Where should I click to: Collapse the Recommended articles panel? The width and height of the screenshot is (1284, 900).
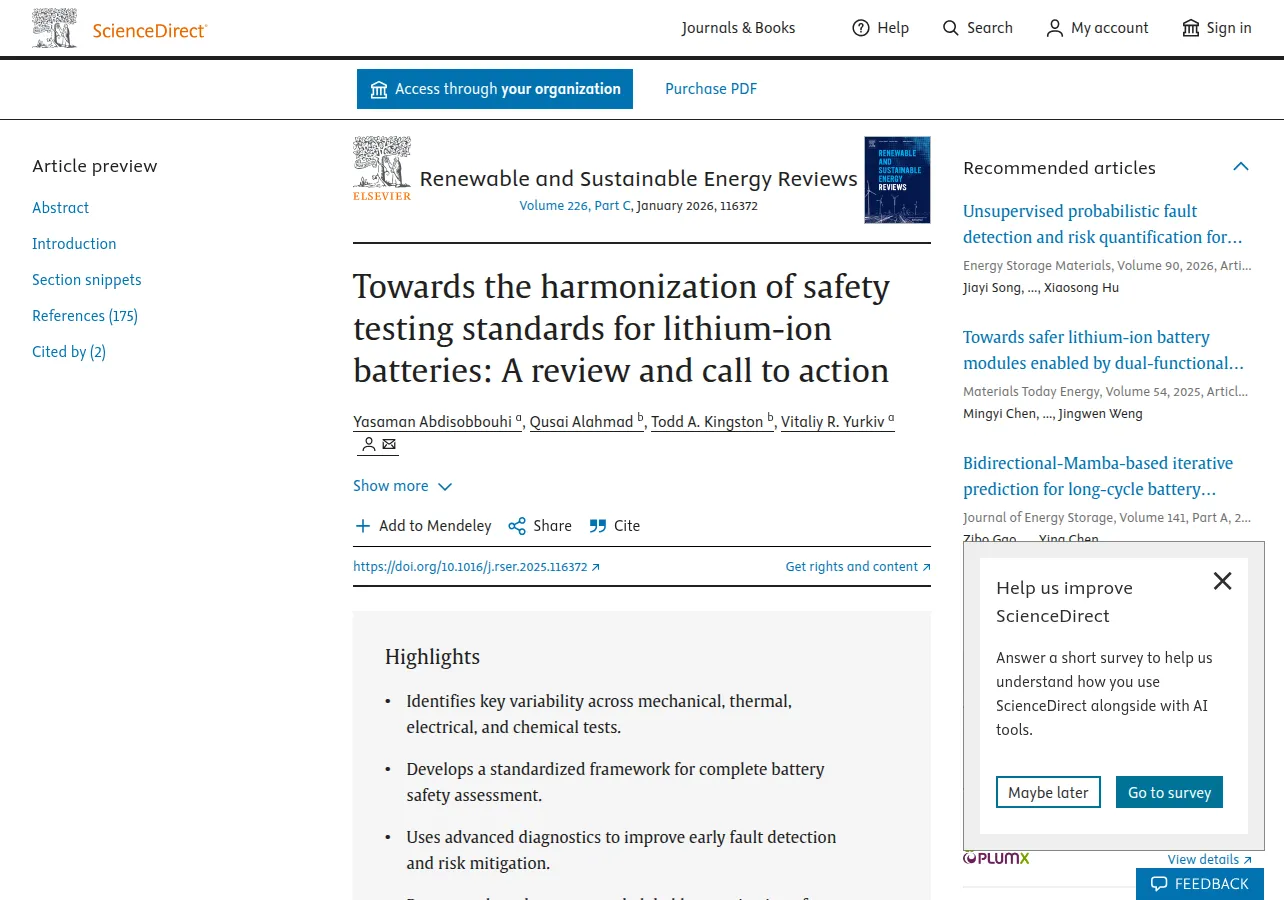1241,167
